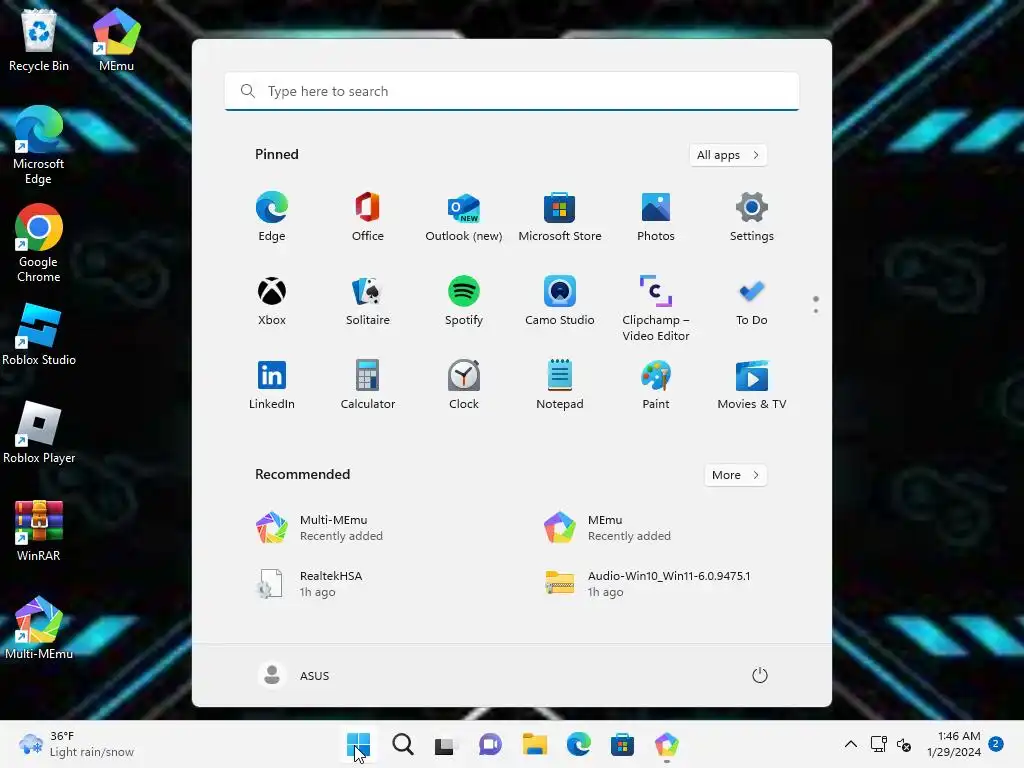Open the clock showing 1:46 AM

coord(953,744)
